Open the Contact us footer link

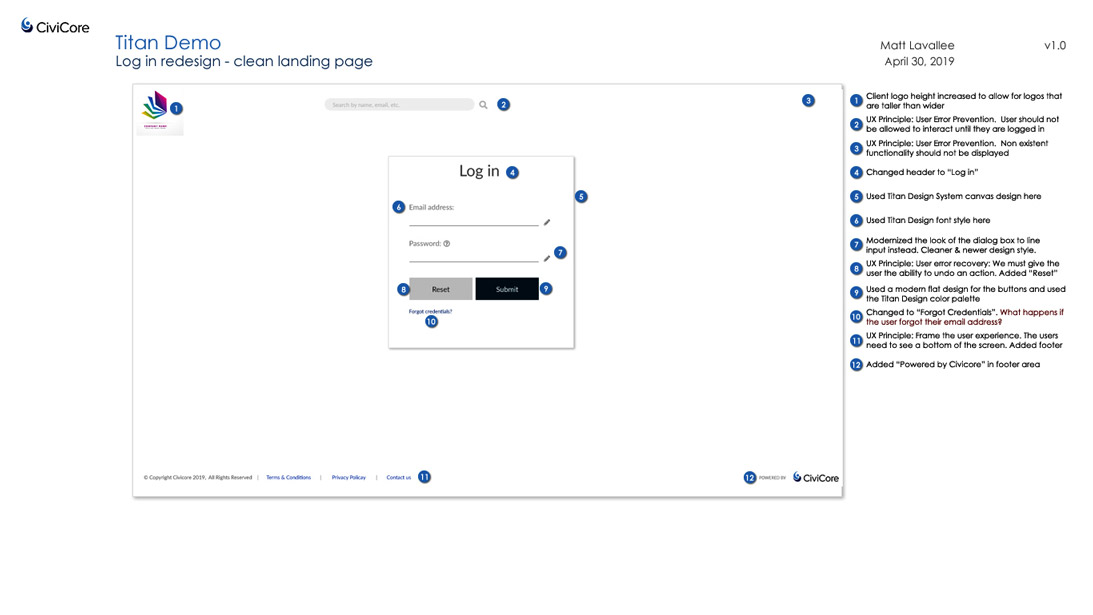pos(398,477)
